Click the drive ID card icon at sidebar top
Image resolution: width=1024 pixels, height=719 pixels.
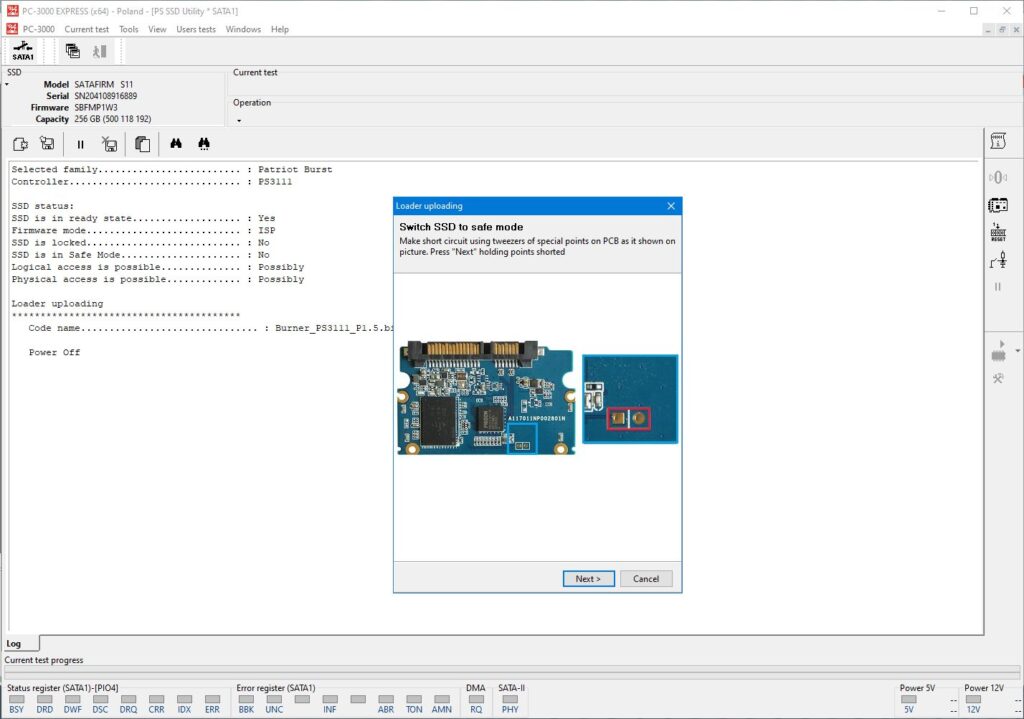pyautogui.click(x=998, y=141)
